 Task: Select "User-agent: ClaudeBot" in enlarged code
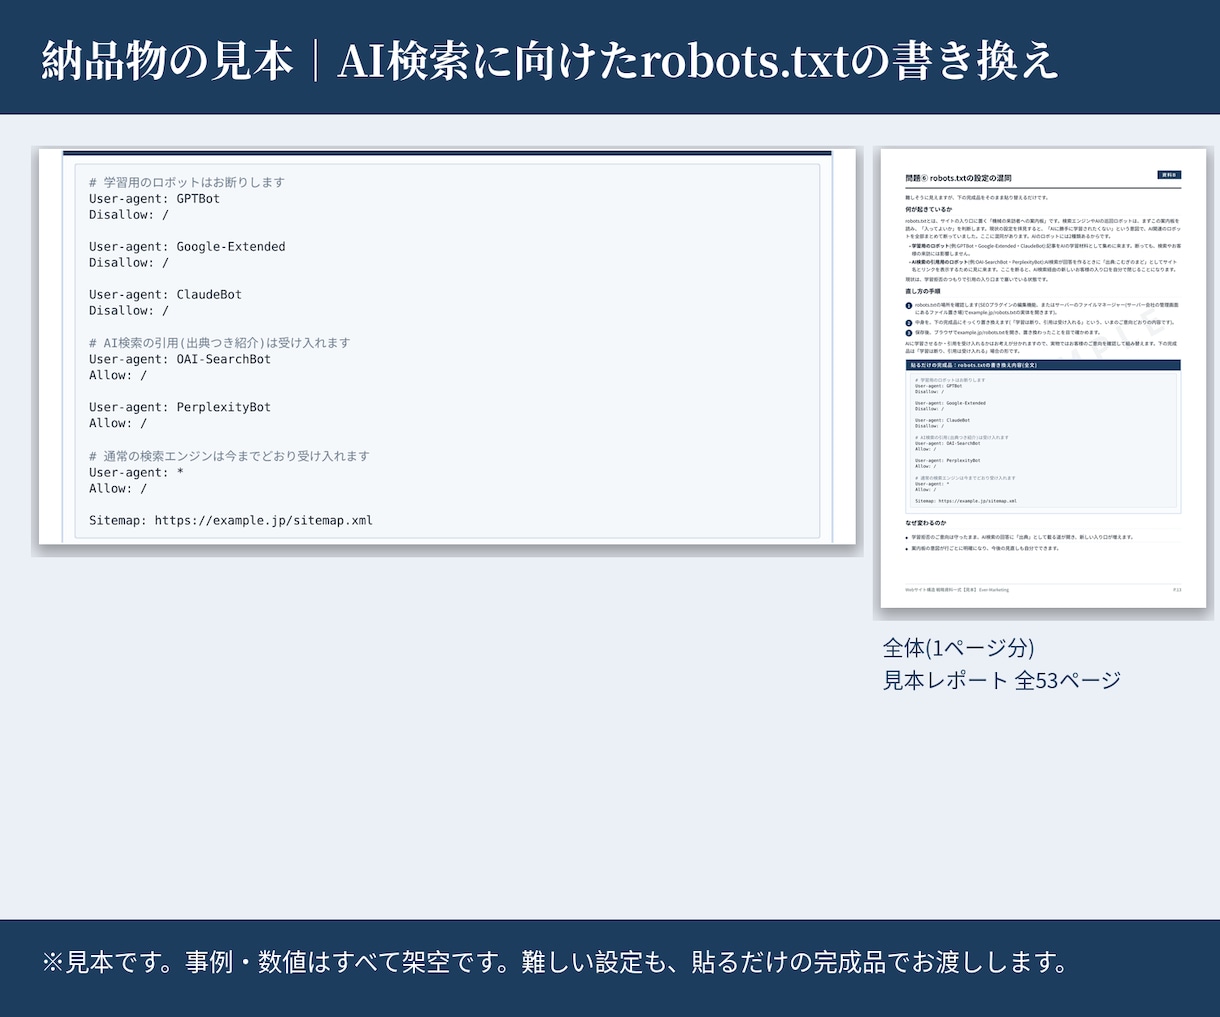165,294
